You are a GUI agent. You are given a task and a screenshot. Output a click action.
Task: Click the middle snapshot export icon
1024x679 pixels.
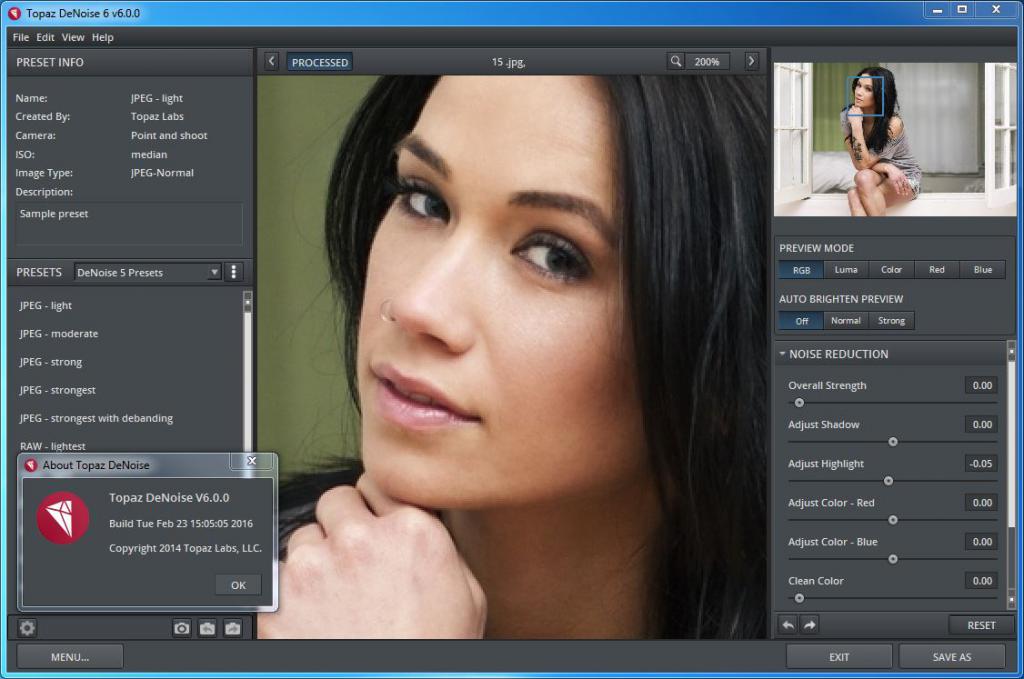point(207,628)
